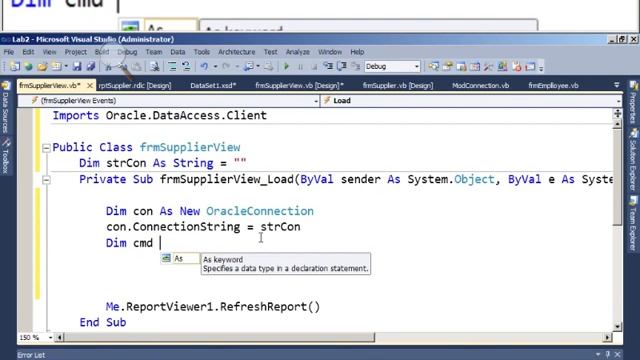This screenshot has width=640, height=360.
Task: Switch to the frmSupplierView.vb [Design] tab
Action: point(299,85)
